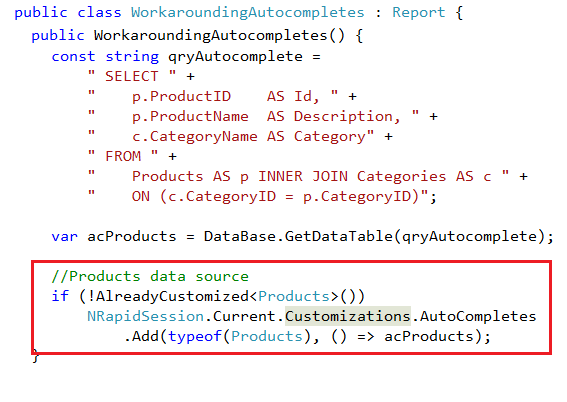Screen dimensions: 567x402
Task: Click the ON (c.CategoryID = p.CategoryID) line
Action: point(275,197)
